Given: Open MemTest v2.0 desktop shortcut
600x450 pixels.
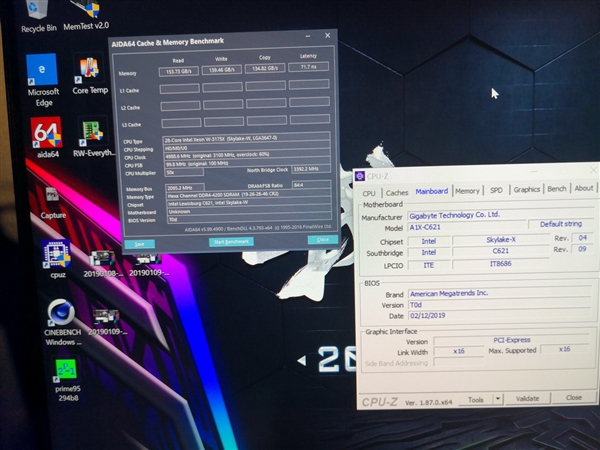Looking at the screenshot, I should coord(86,15).
